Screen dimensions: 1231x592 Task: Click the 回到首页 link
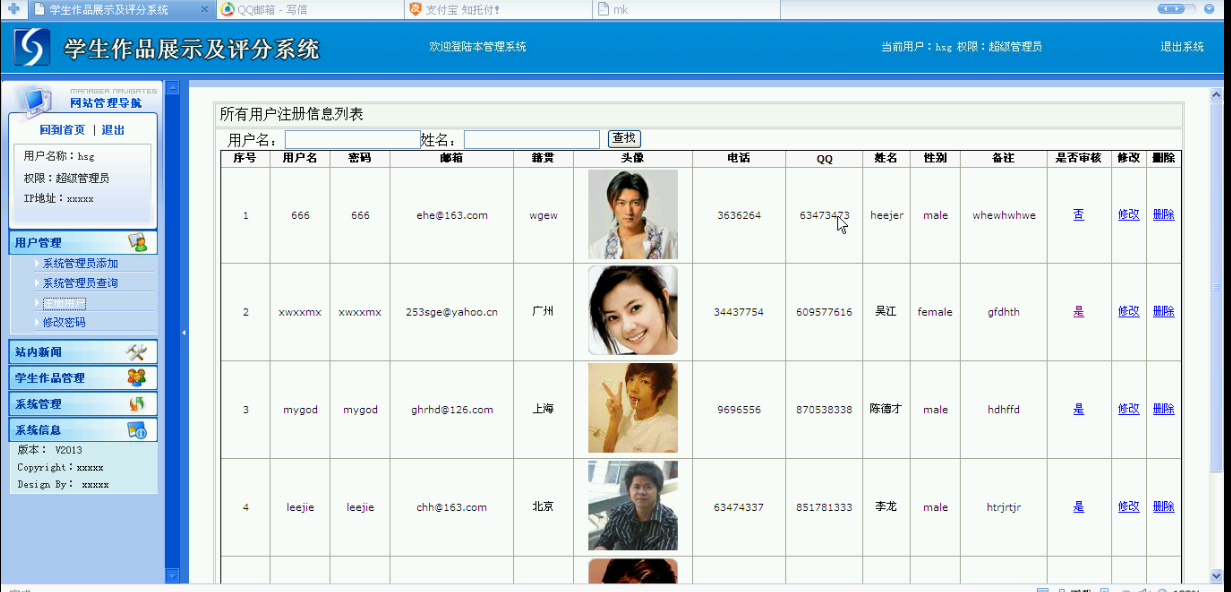pos(62,130)
